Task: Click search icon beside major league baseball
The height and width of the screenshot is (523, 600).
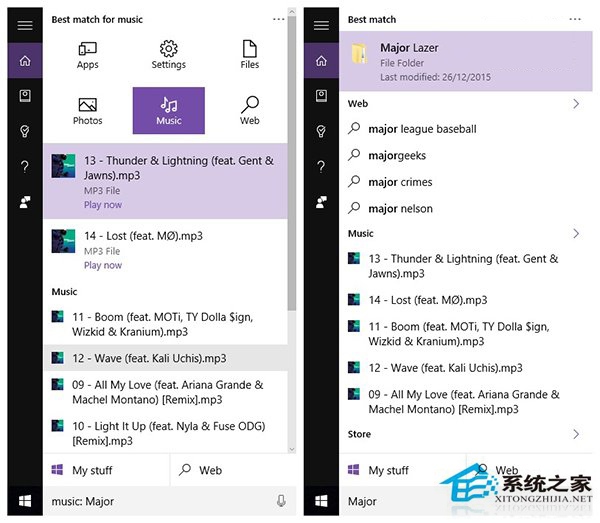Action: (354, 128)
